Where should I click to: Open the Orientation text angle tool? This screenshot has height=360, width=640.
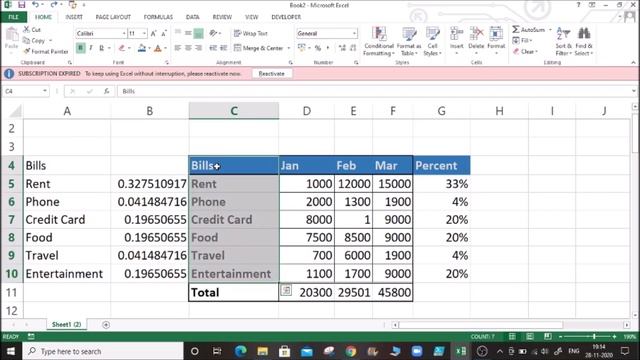[x=213, y=33]
